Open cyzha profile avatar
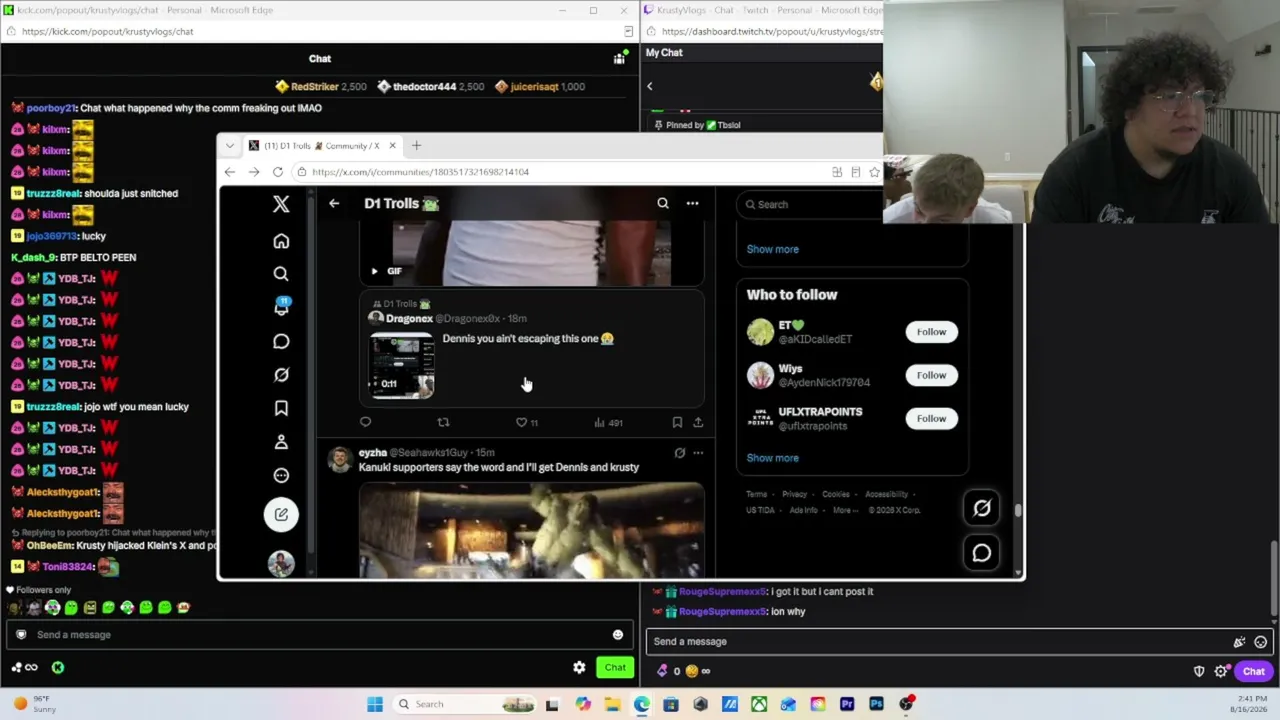This screenshot has width=1280, height=720. [x=340, y=459]
